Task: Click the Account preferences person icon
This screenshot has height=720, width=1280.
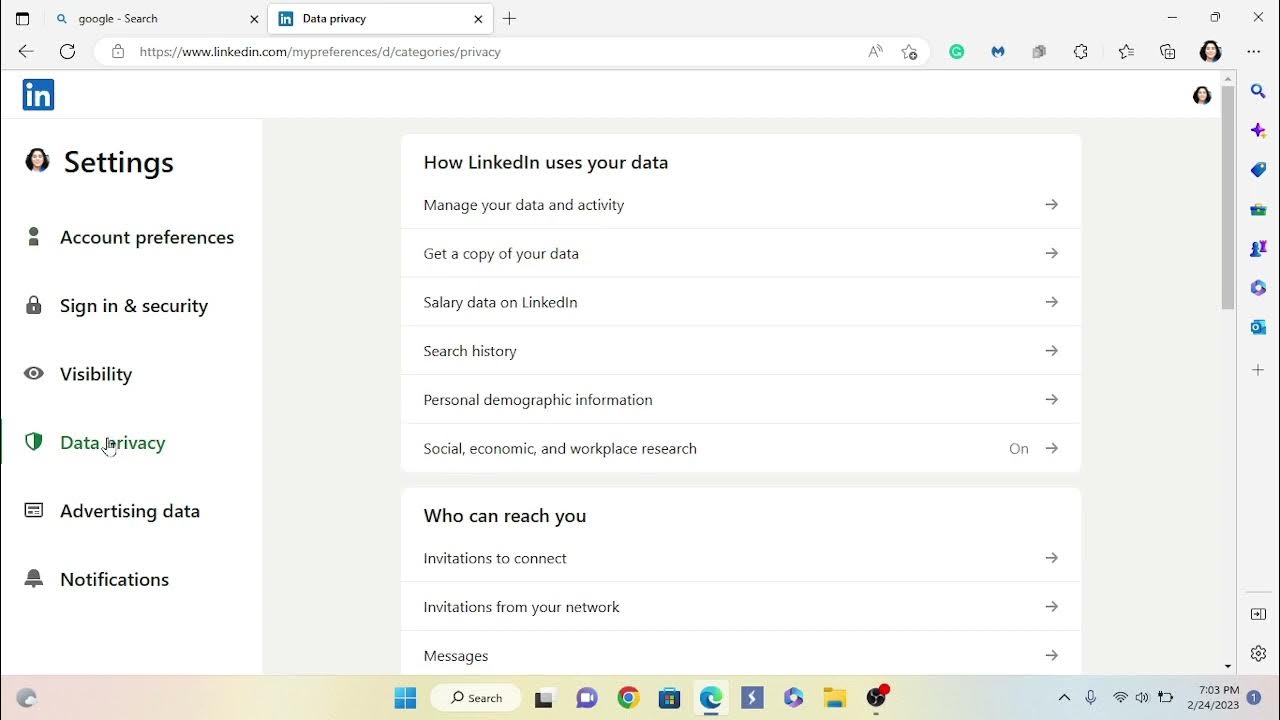Action: pyautogui.click(x=34, y=237)
